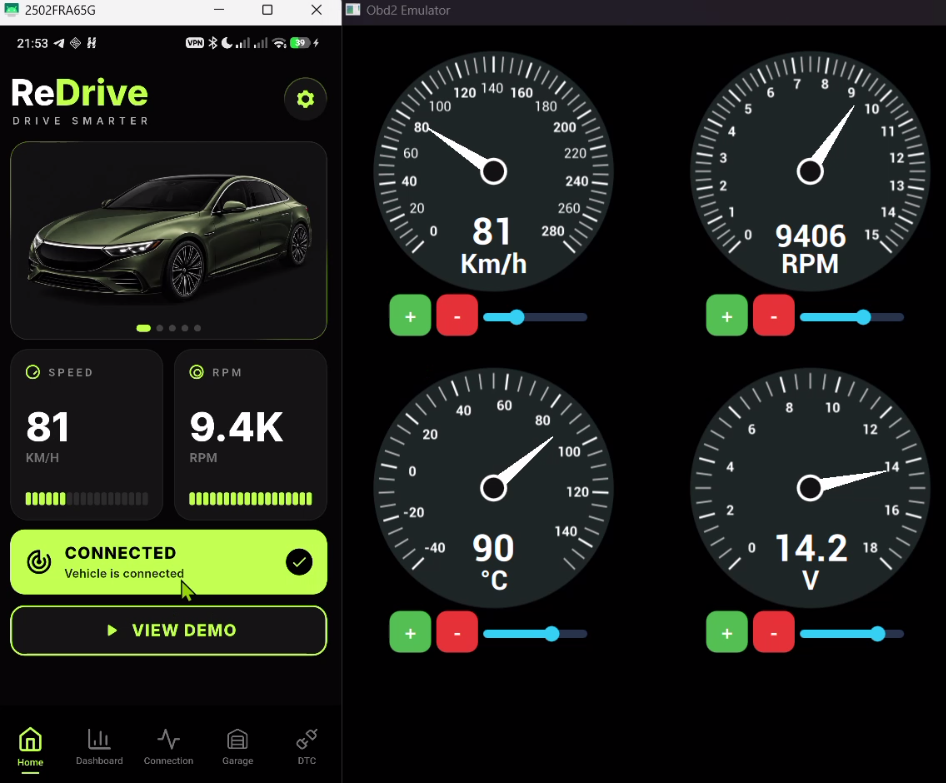Click the voltage gauge dial
Viewport: 946px width, 783px height.
pyautogui.click(x=810, y=488)
